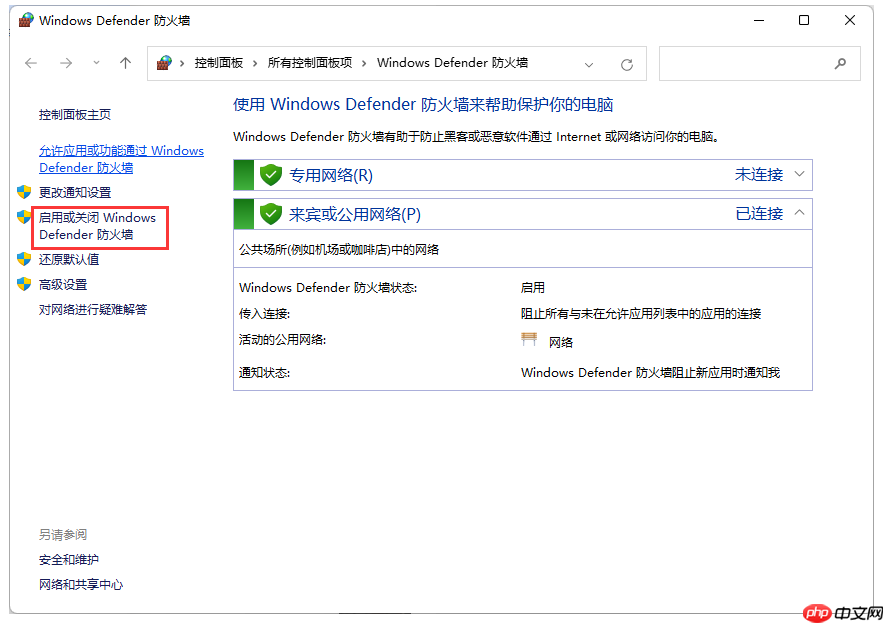This screenshot has height=623, width=884.
Task: Open the address bar history dropdown
Action: tap(589, 65)
